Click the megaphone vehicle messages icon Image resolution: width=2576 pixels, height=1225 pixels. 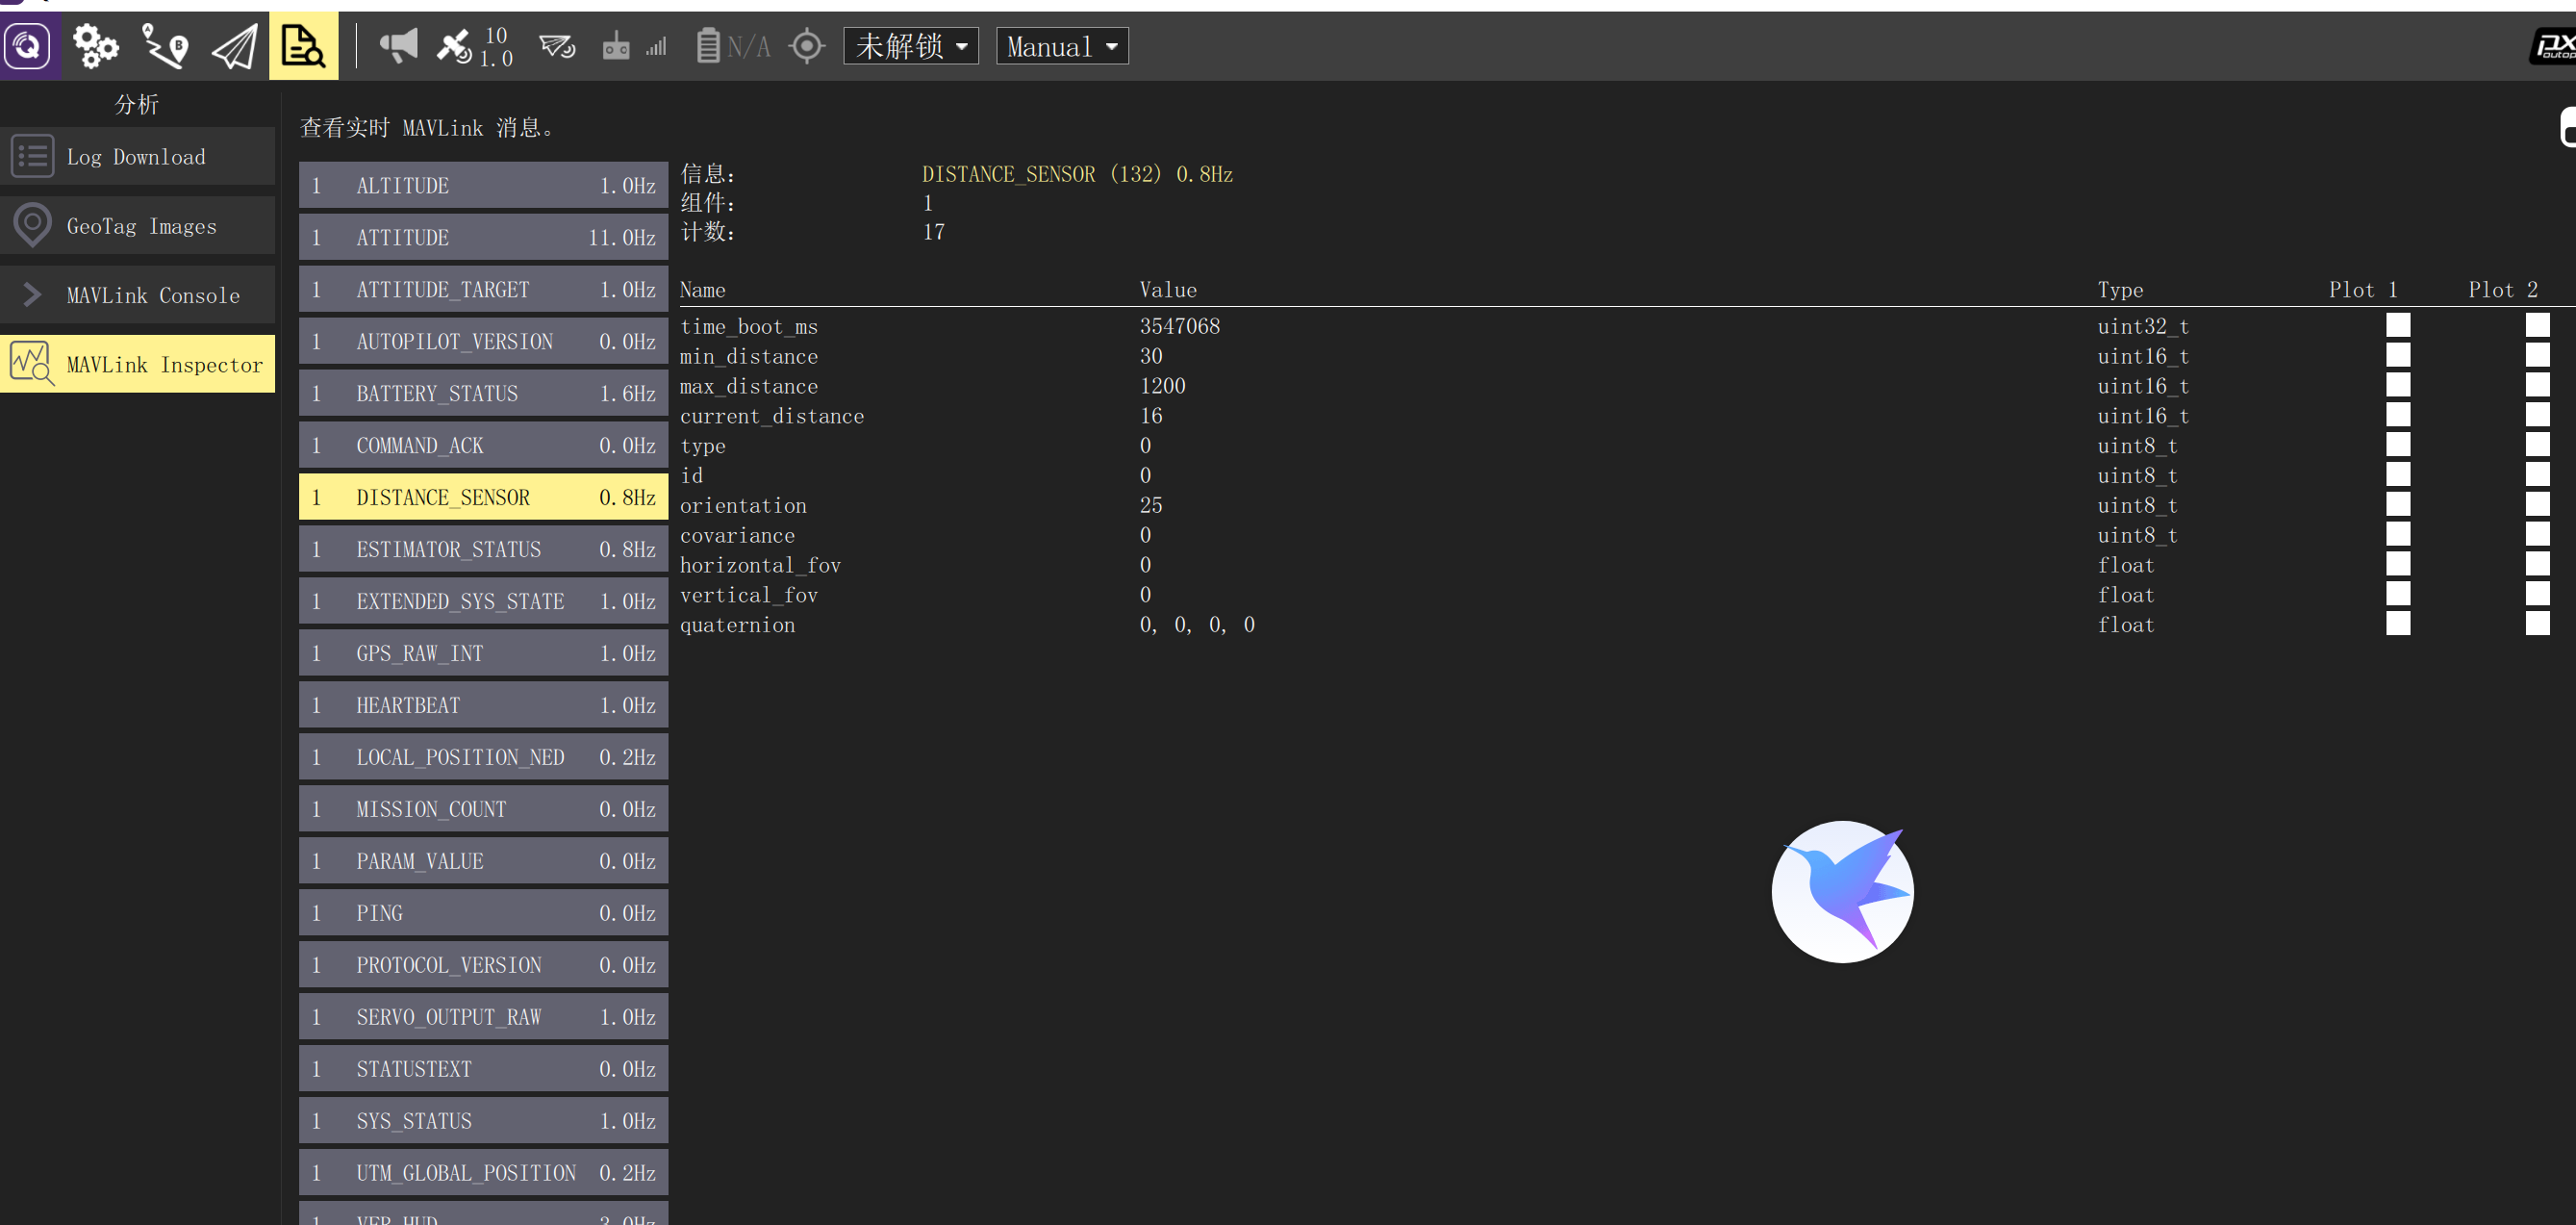click(x=398, y=46)
